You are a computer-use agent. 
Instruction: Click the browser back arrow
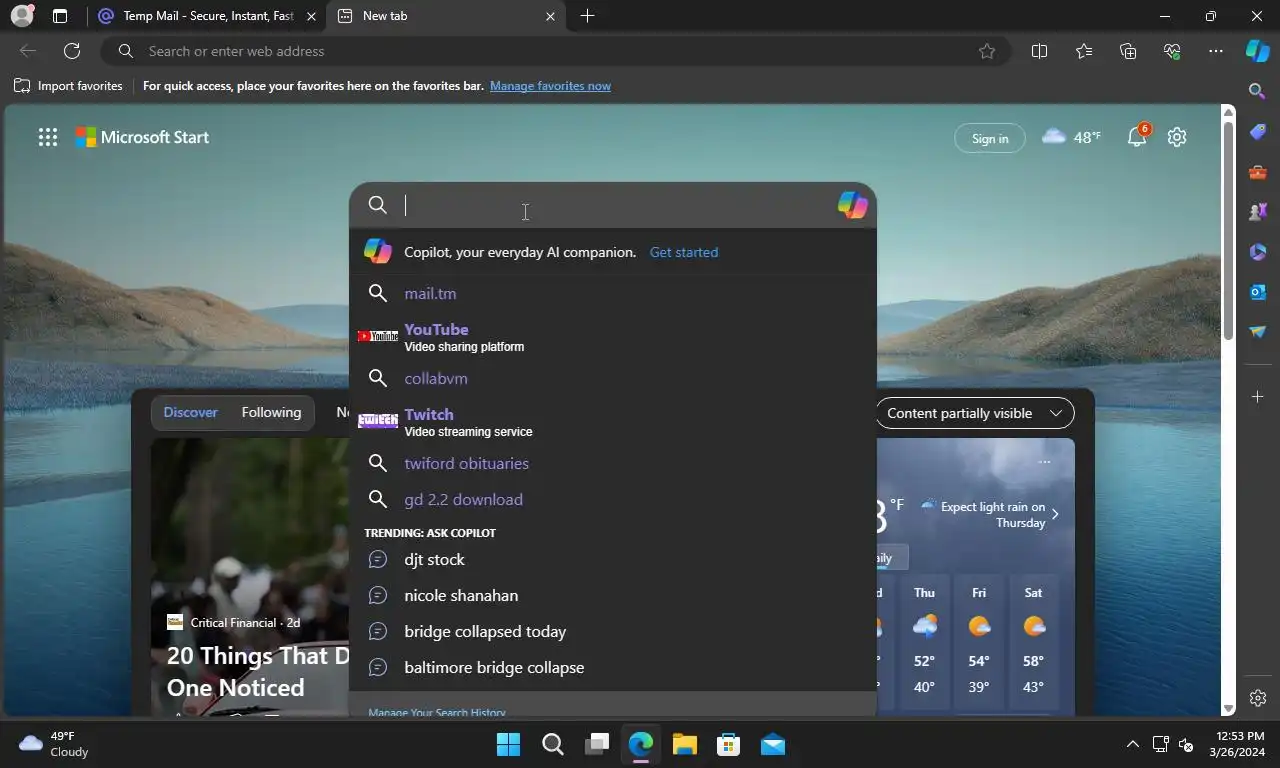coord(28,51)
